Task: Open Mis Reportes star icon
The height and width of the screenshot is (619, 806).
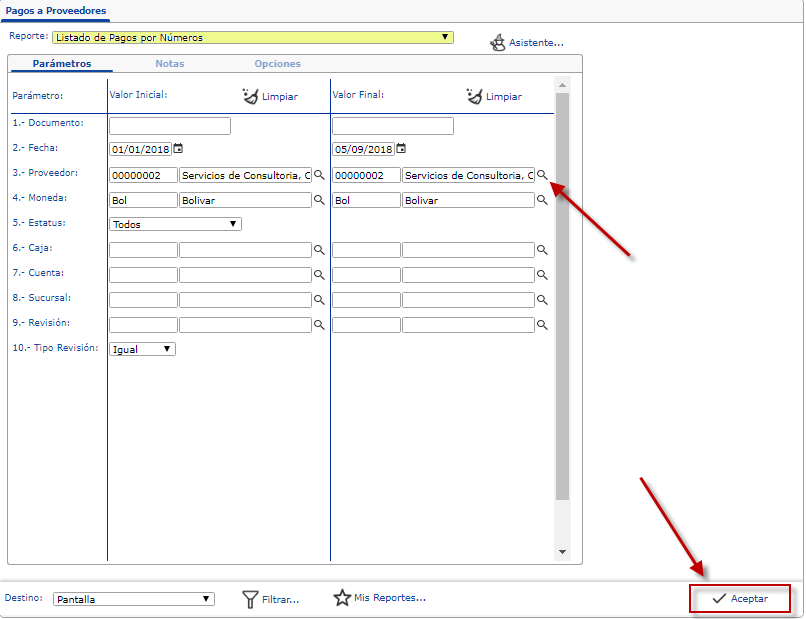Action: tap(342, 598)
